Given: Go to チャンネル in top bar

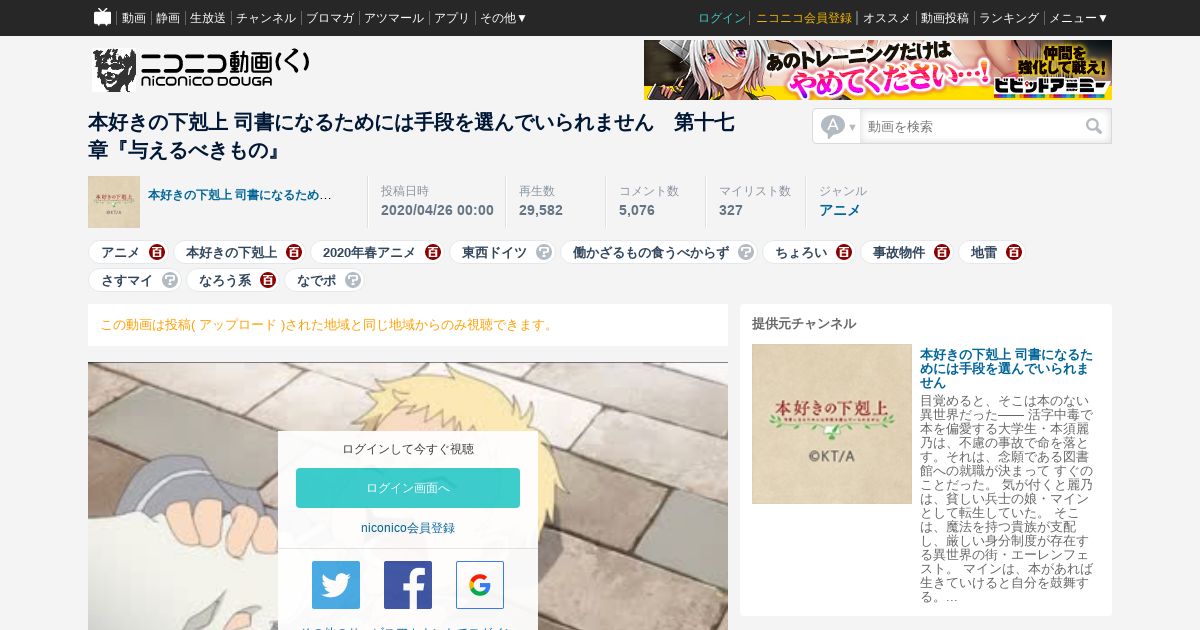Looking at the screenshot, I should [266, 18].
